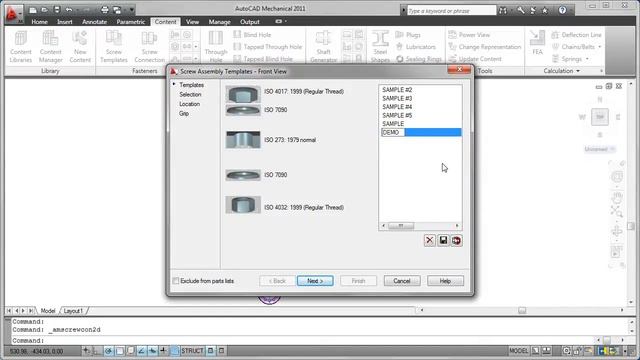Viewport: 640px width, 360px height.
Task: Open the FEA calculation tool
Action: pos(538,43)
